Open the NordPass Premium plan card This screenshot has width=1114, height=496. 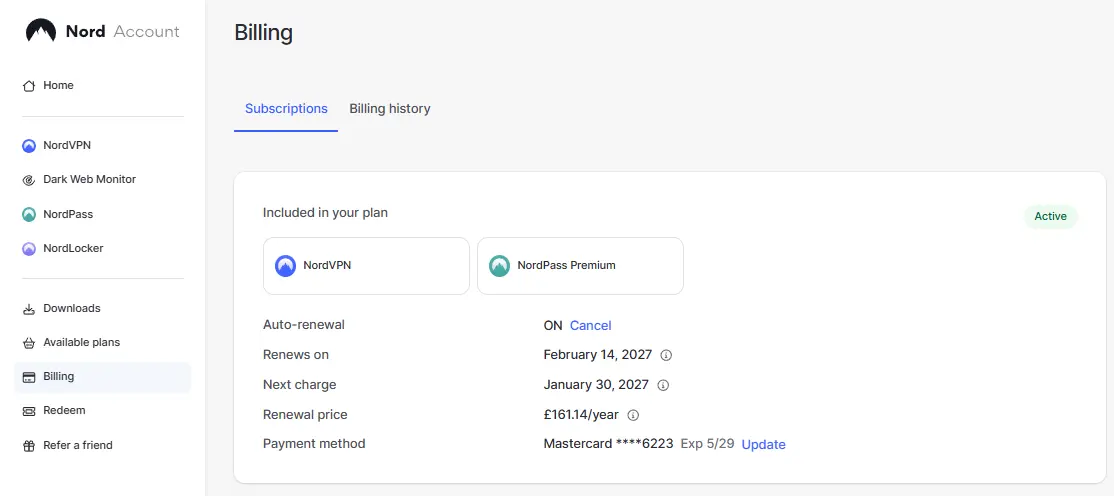coord(580,266)
